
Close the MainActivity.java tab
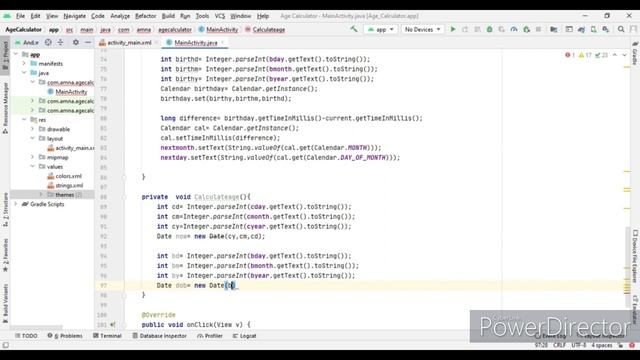pos(222,42)
